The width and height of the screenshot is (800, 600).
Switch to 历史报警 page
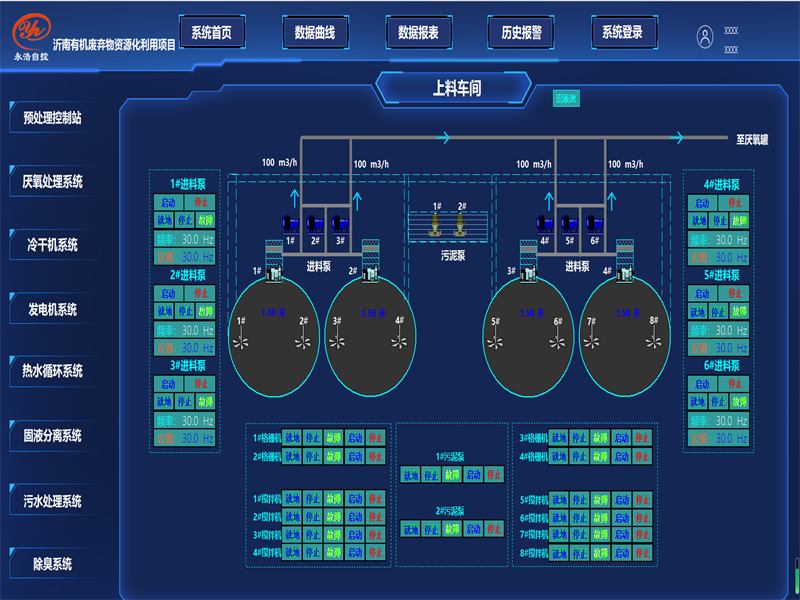point(521,32)
